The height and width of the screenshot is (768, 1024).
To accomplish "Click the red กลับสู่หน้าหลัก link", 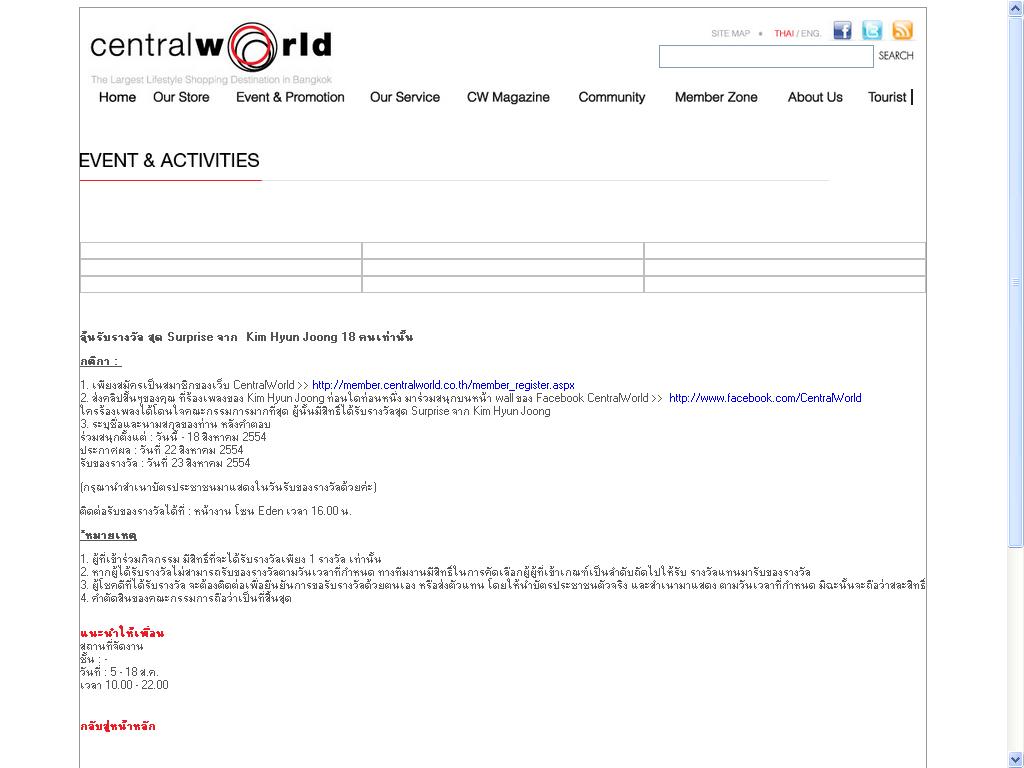I will click(118, 726).
